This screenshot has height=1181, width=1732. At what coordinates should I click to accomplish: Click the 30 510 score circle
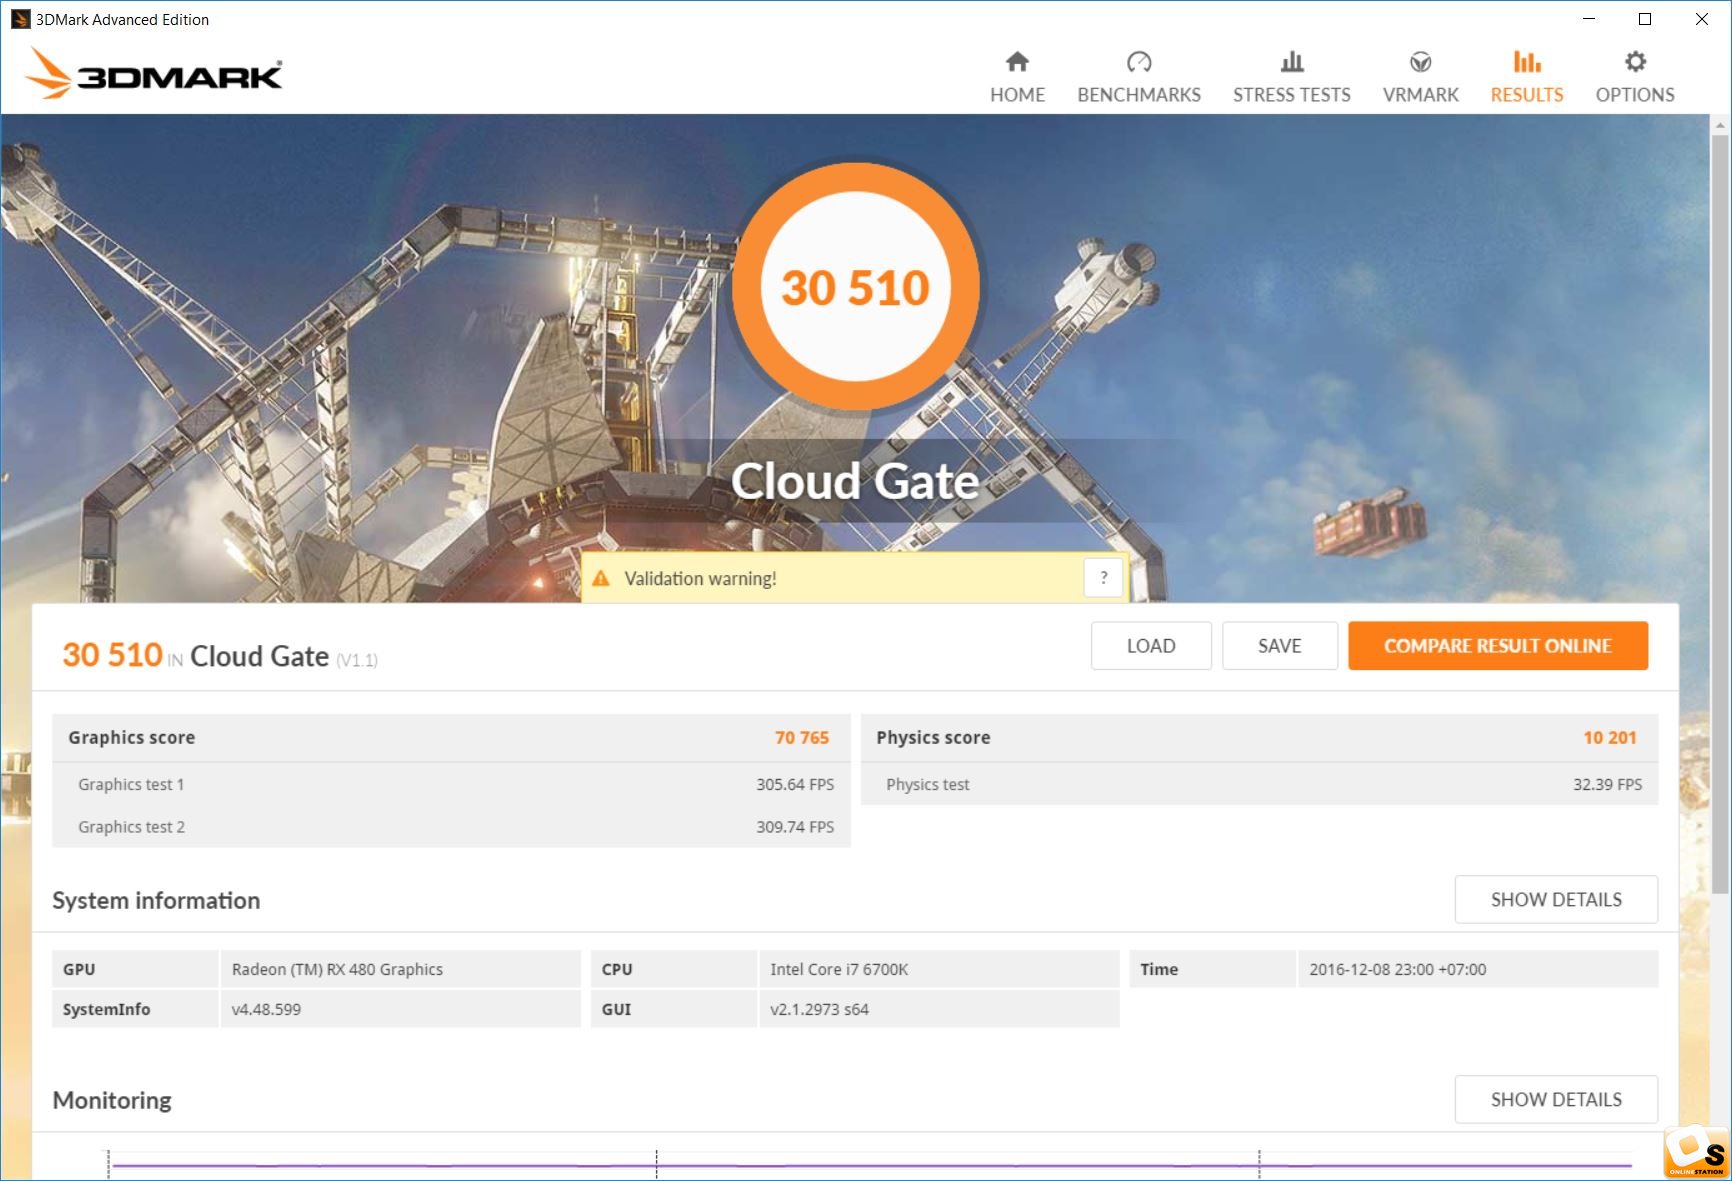(x=855, y=287)
